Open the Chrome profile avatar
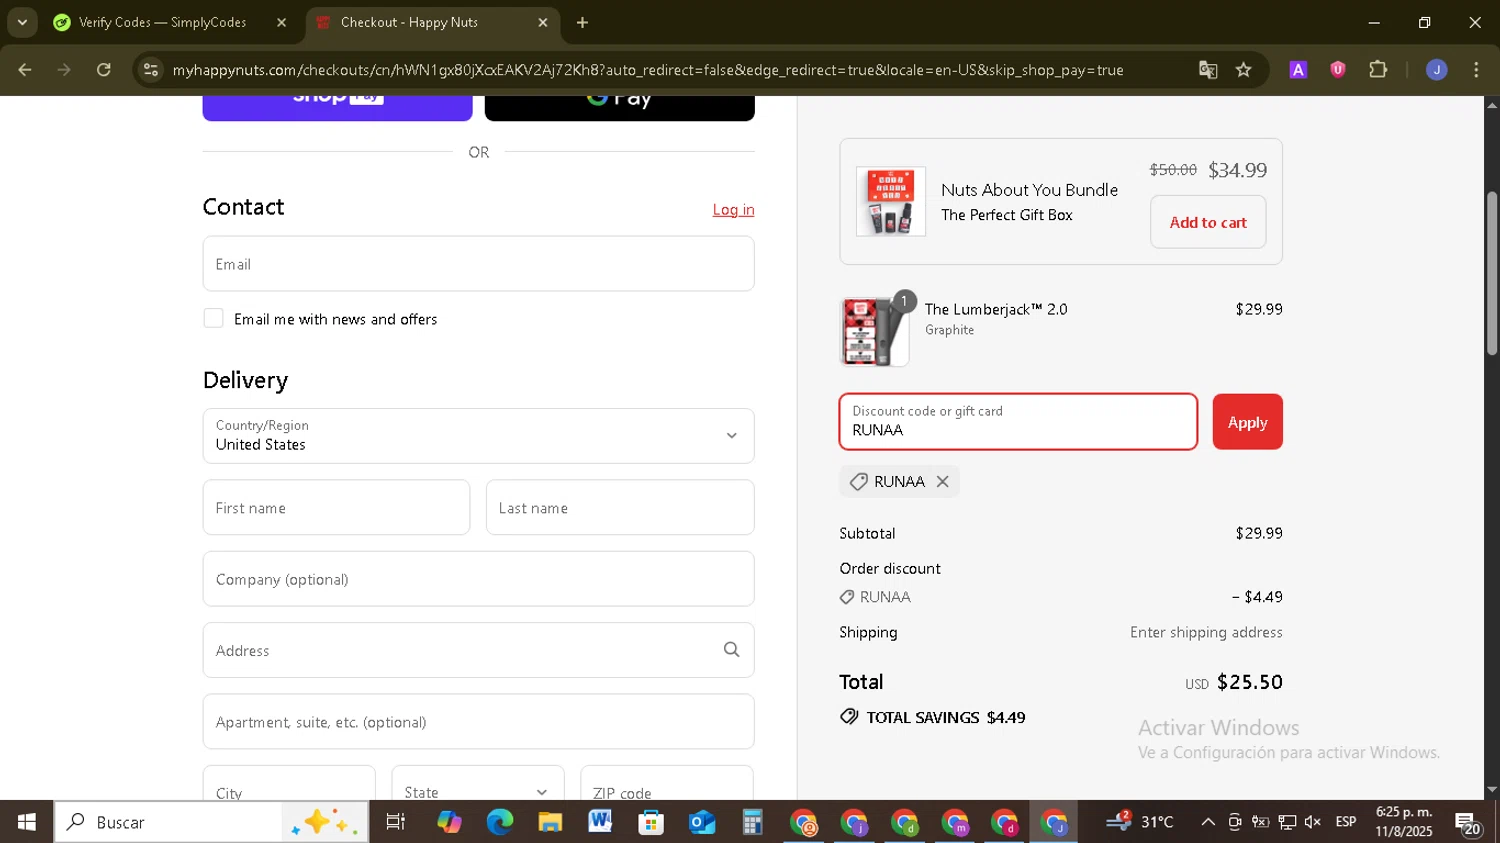 1436,70
